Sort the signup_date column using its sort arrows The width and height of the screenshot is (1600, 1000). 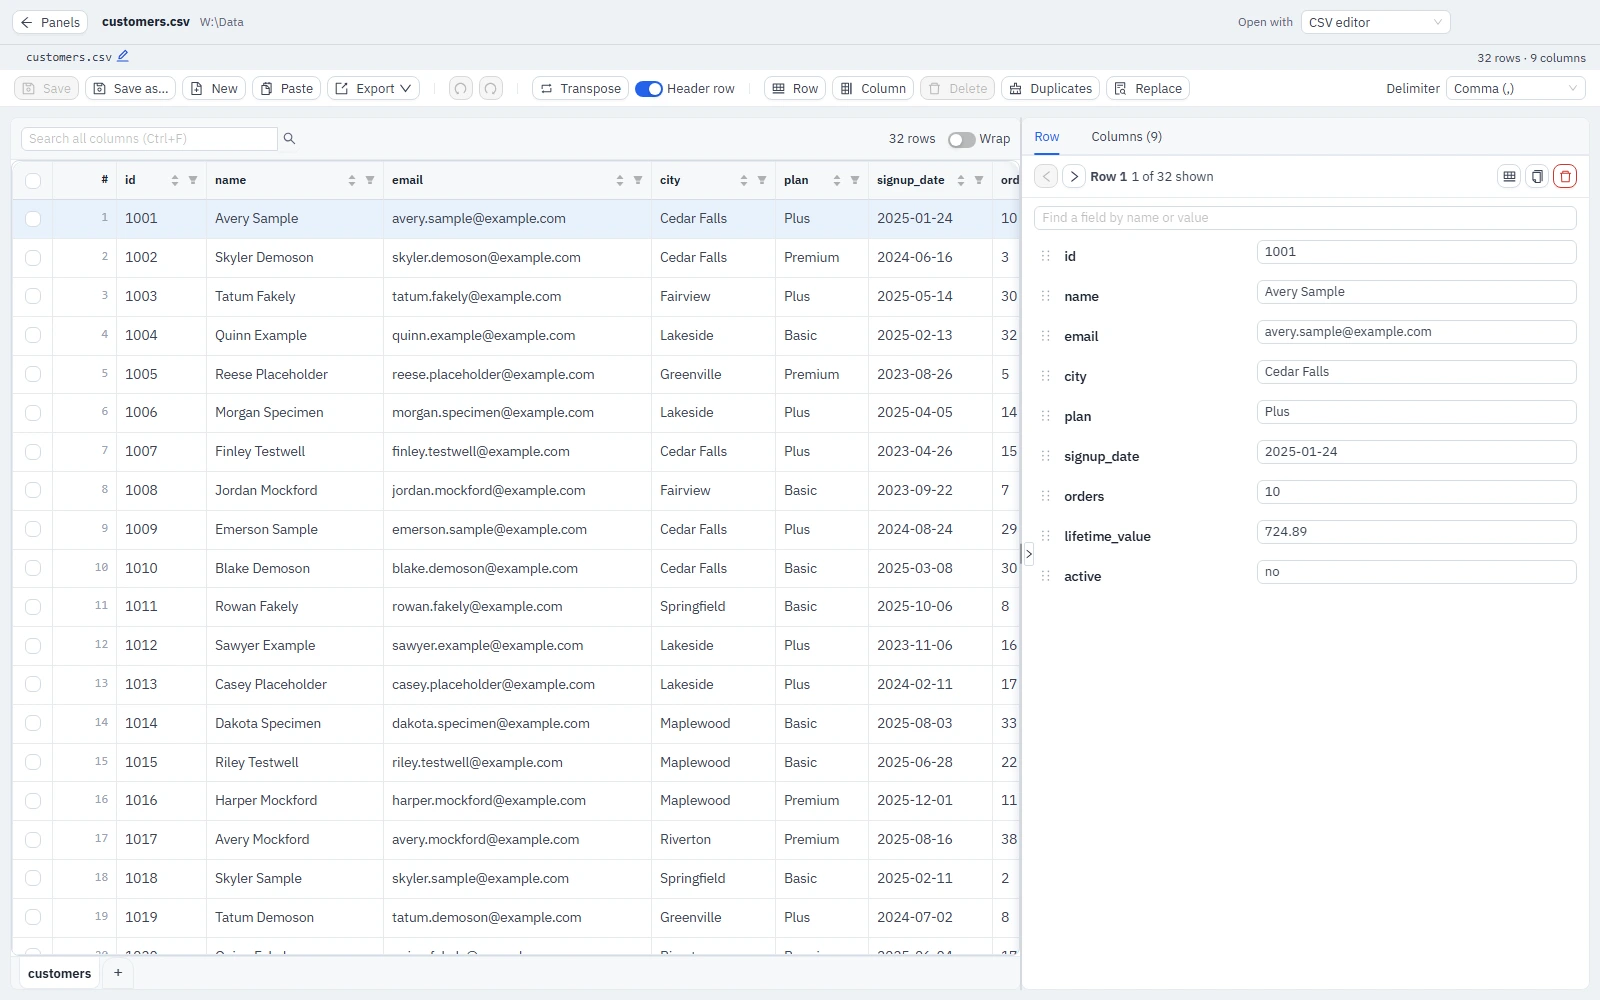tap(961, 180)
